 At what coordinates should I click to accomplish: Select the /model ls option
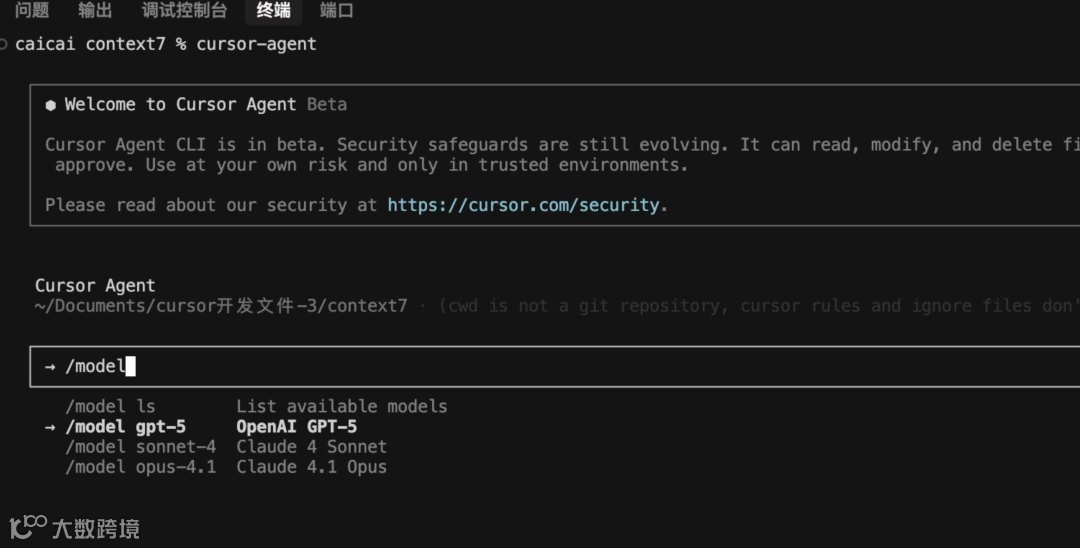[110, 406]
